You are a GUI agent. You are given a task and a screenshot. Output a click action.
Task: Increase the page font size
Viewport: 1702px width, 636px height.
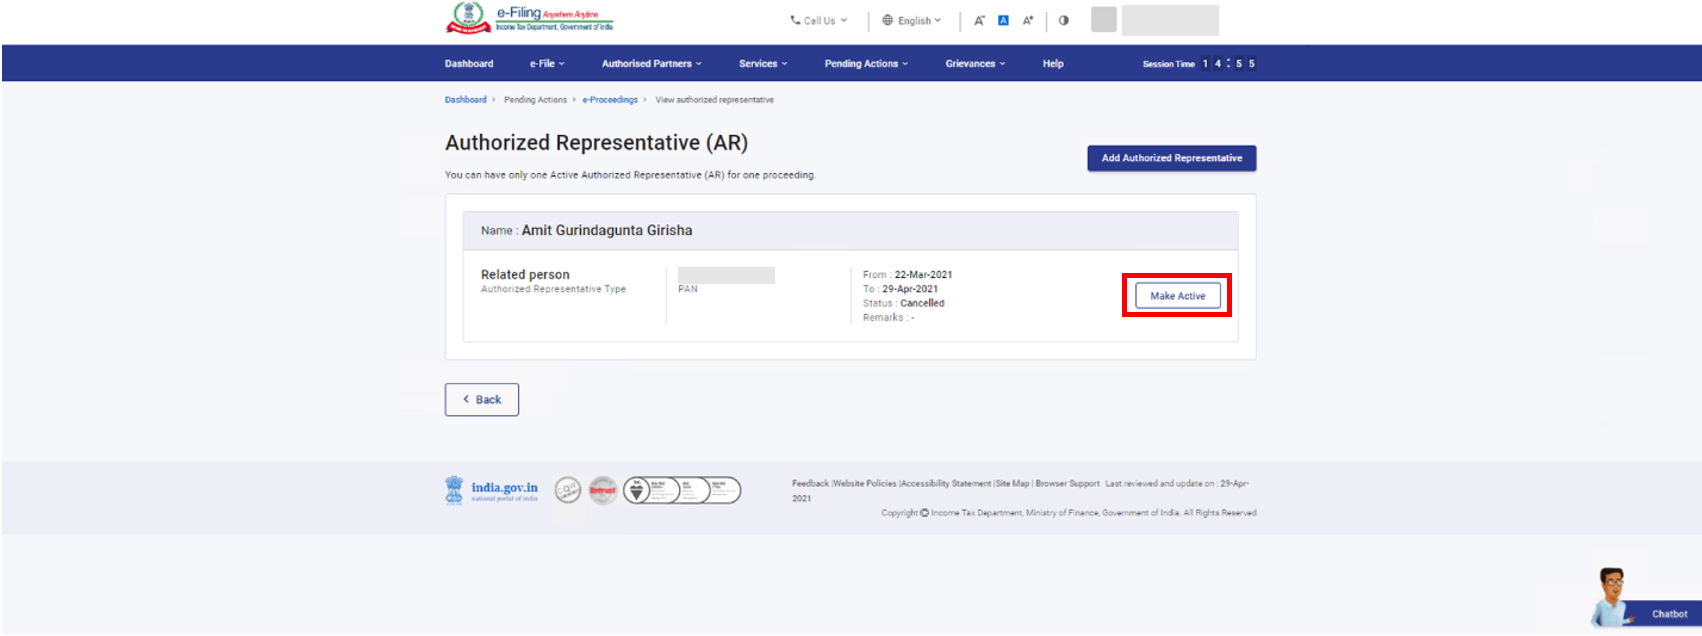tap(1027, 20)
